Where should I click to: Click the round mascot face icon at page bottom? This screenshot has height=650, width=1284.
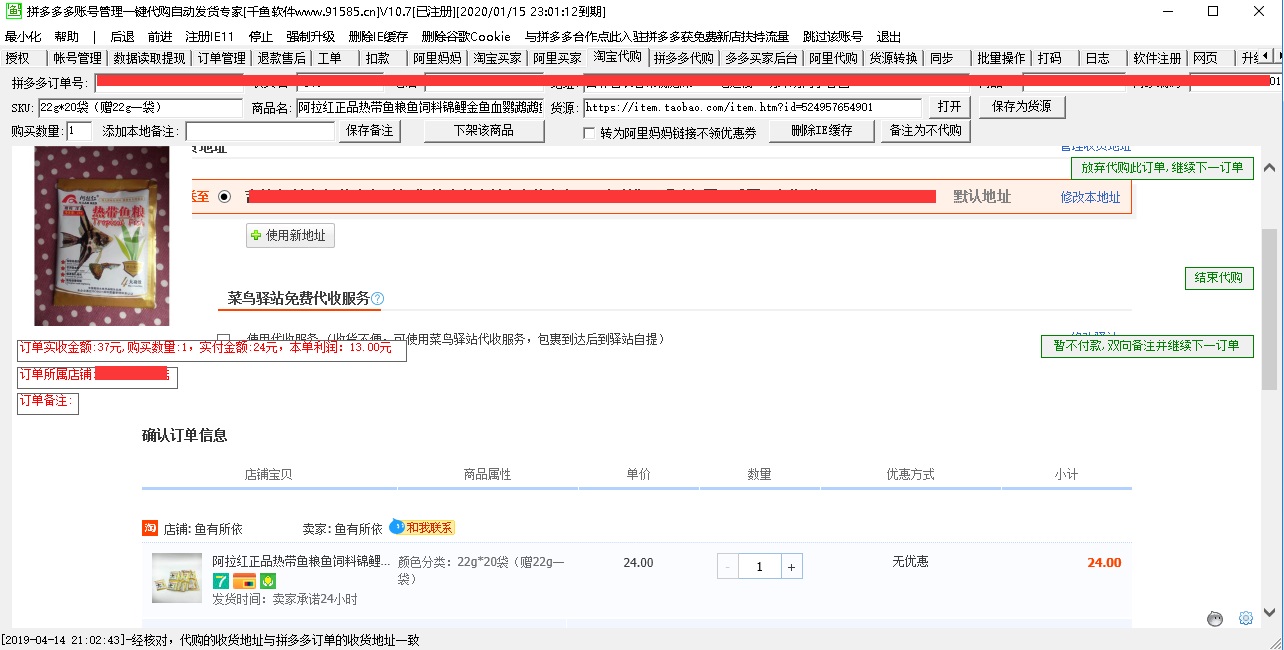click(1215, 618)
